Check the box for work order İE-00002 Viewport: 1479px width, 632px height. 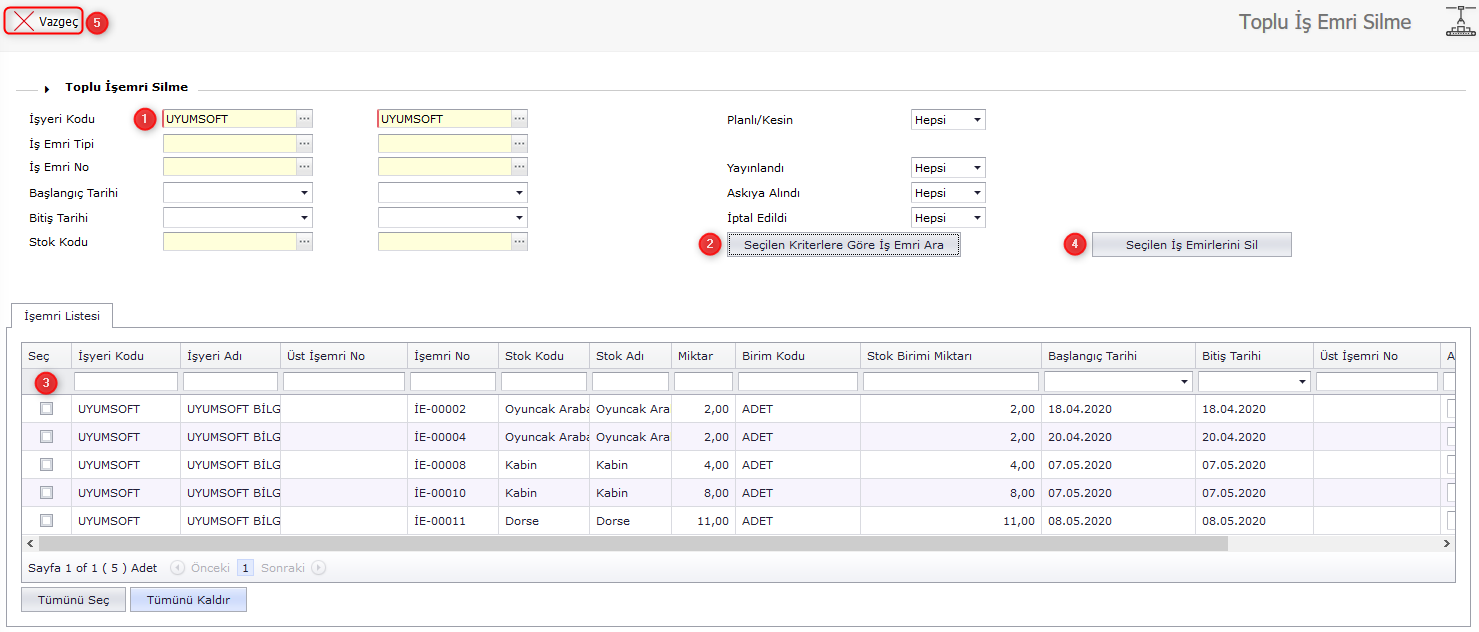[46, 409]
